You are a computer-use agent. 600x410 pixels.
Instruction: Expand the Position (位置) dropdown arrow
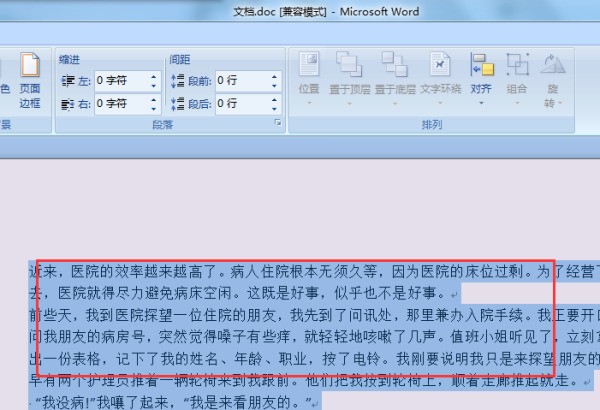coord(309,103)
